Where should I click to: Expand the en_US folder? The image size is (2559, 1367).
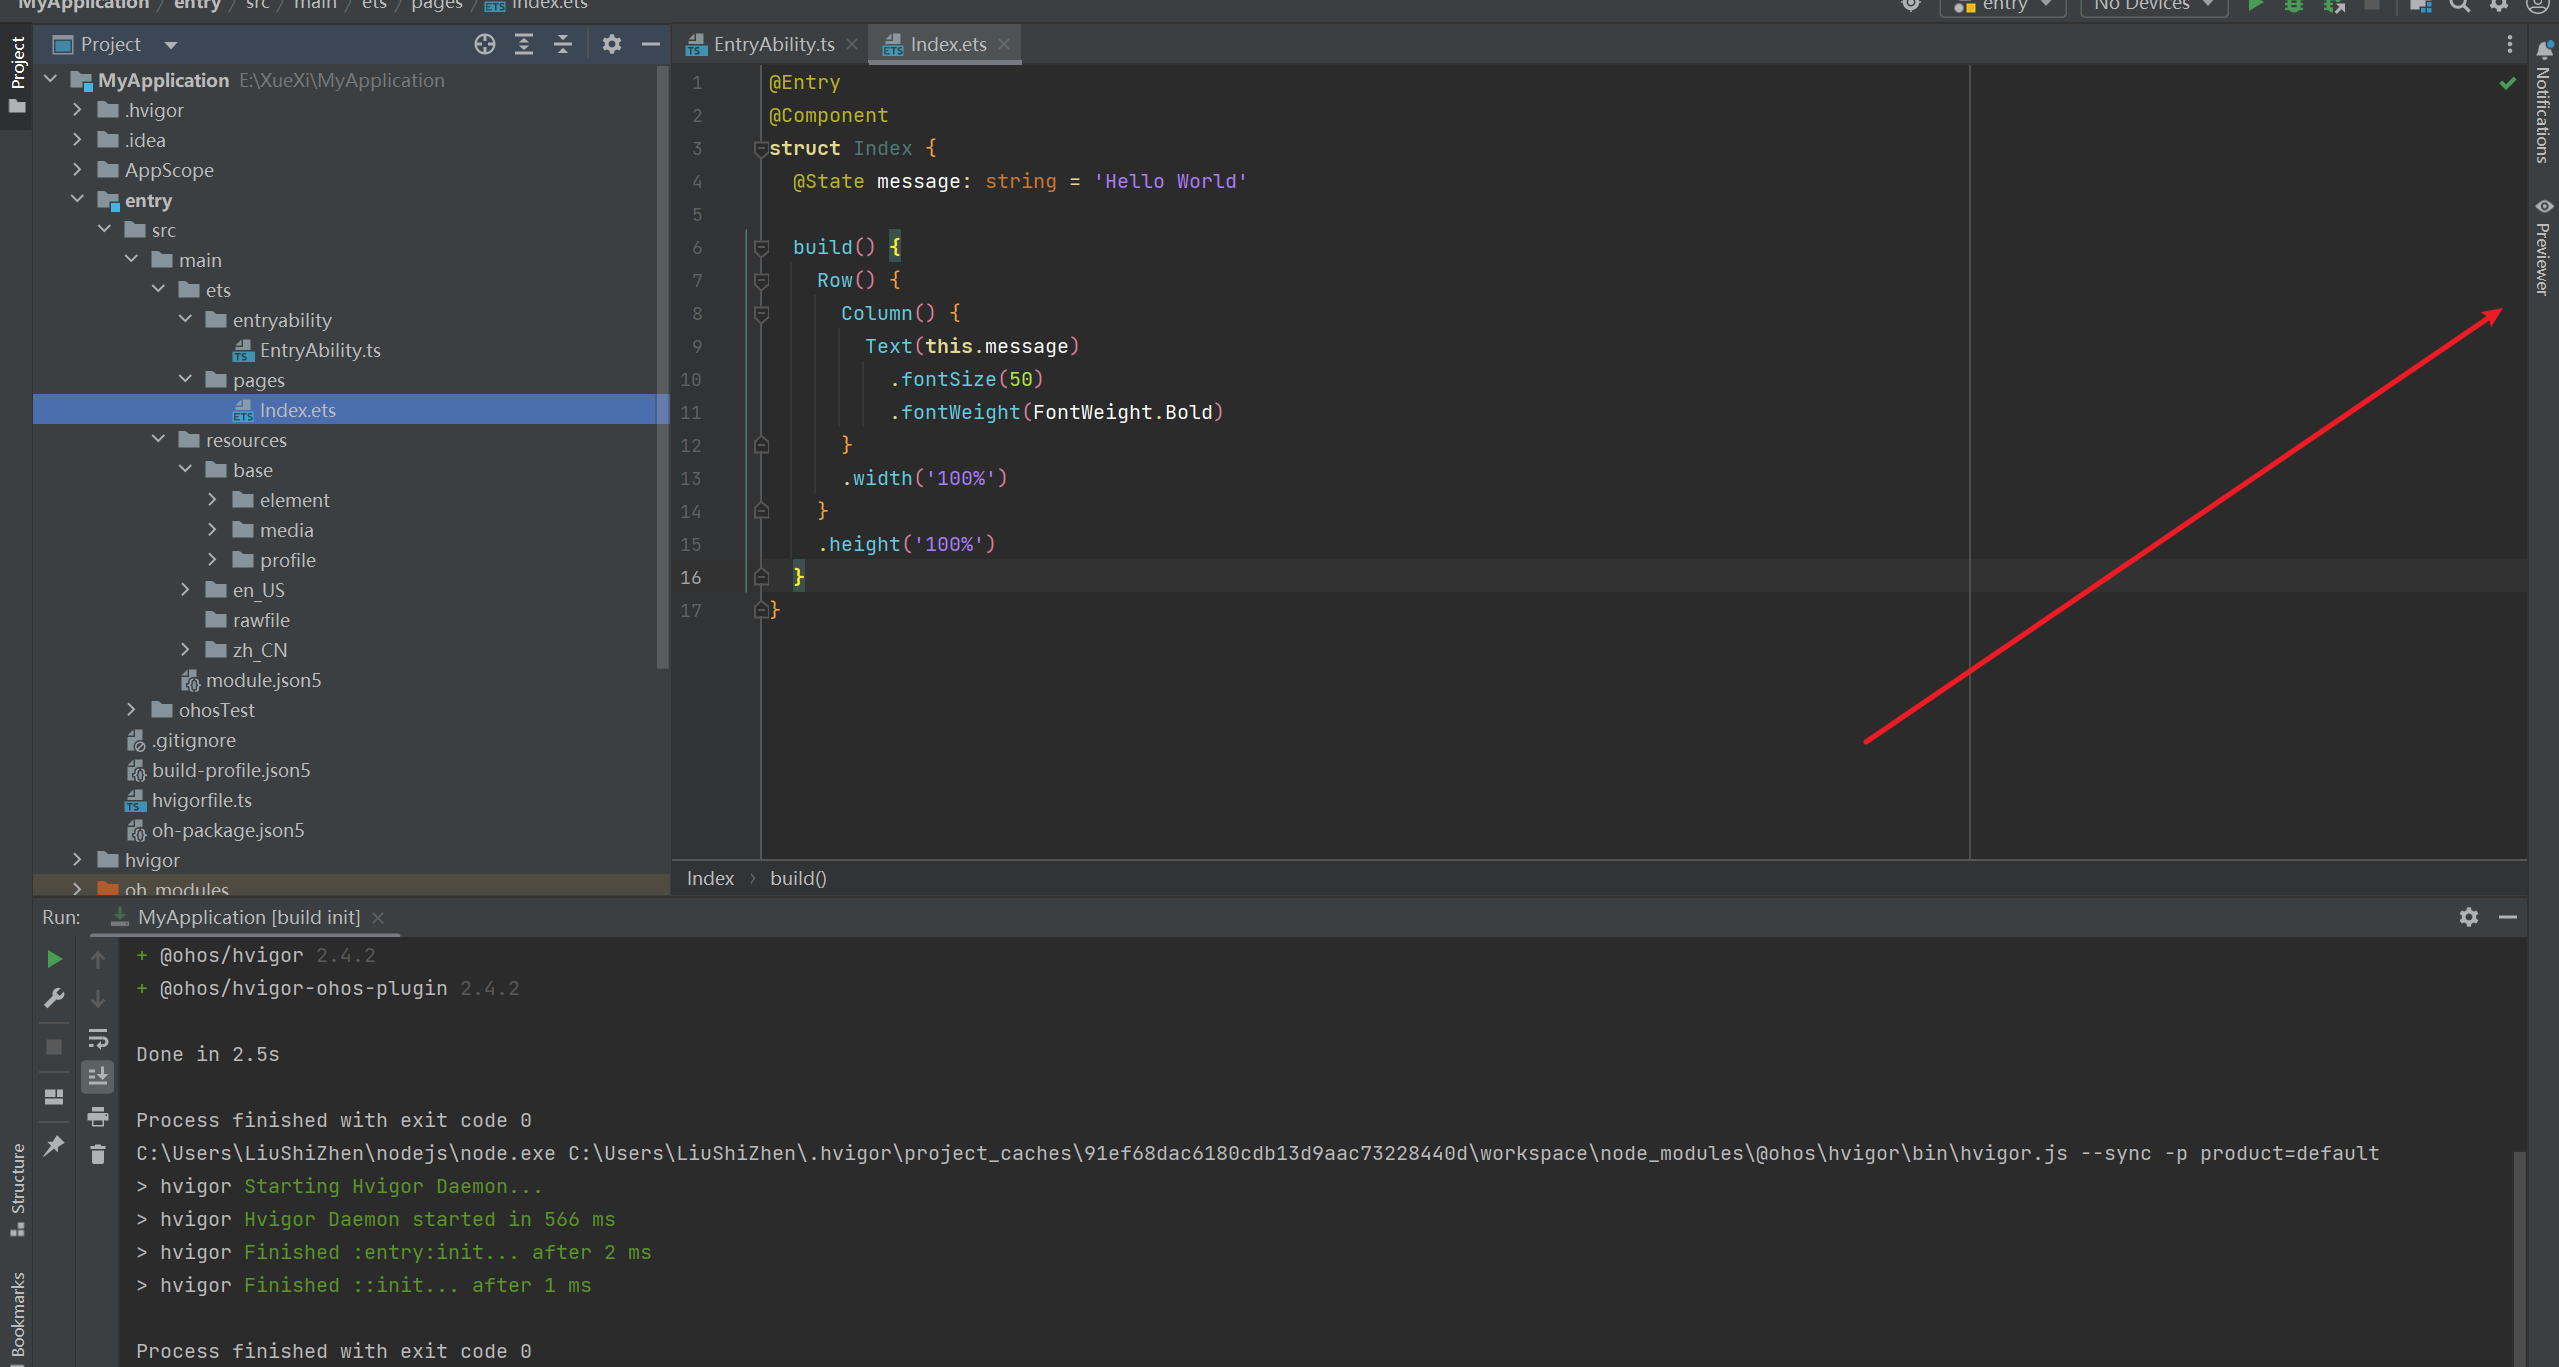(x=185, y=590)
